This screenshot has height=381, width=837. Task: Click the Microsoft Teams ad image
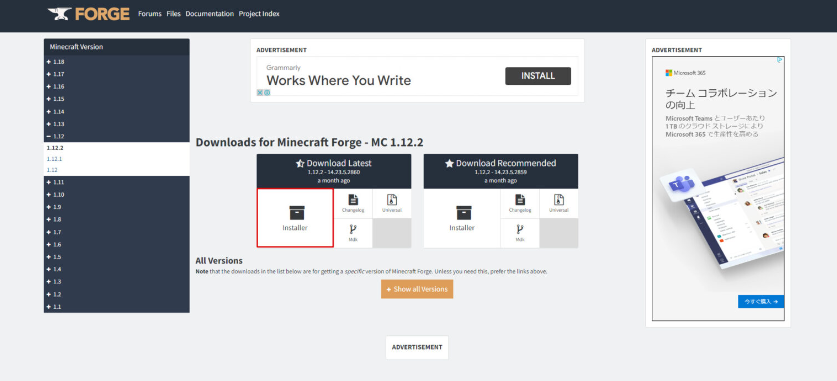722,213
